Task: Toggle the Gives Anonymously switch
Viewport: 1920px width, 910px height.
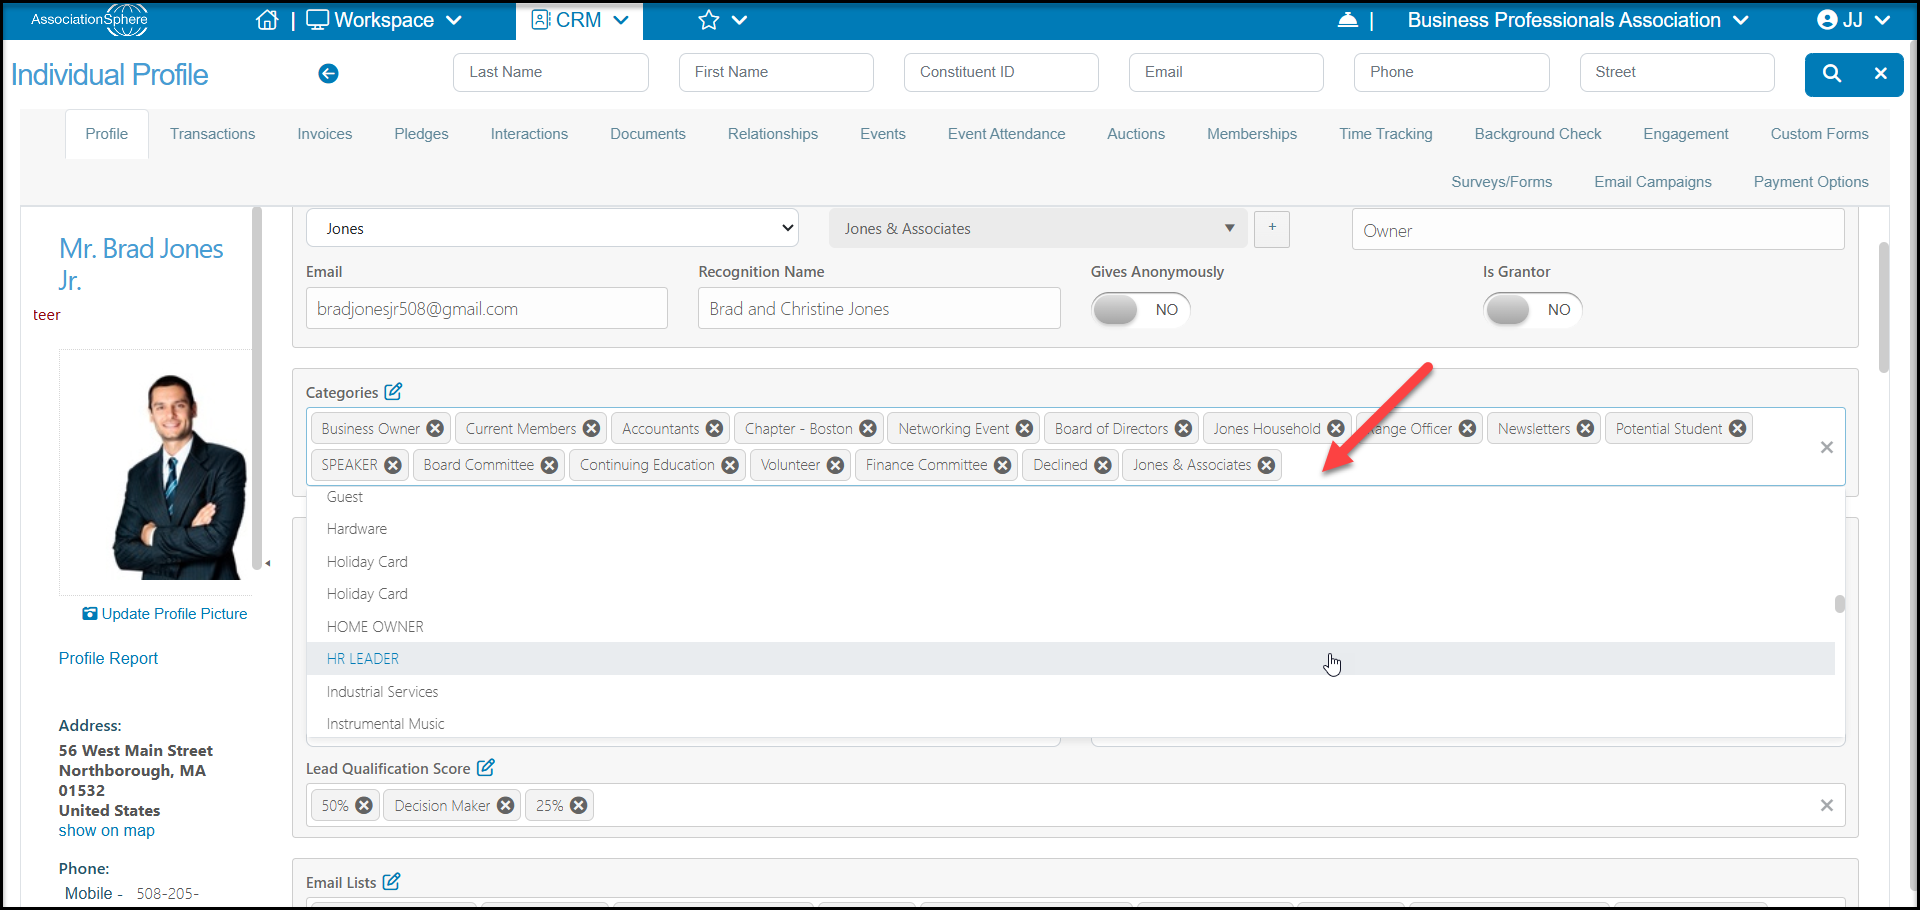Action: 1140,309
